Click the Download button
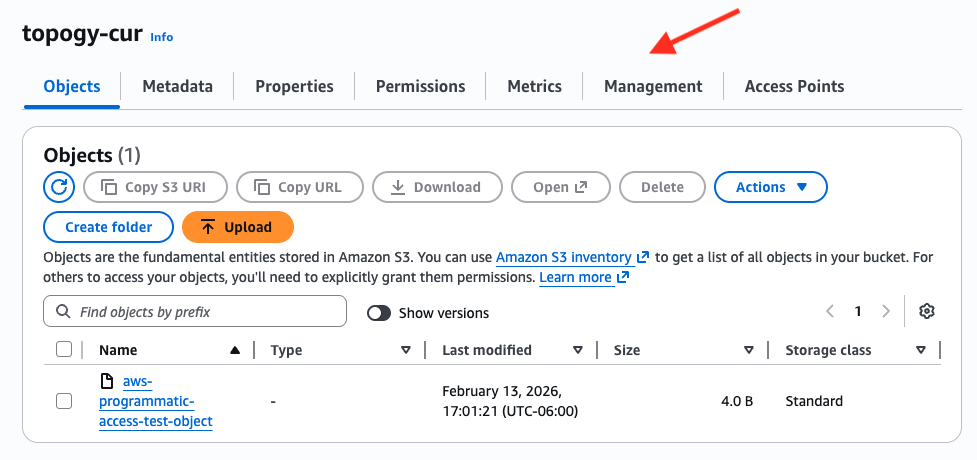 pyautogui.click(x=437, y=187)
